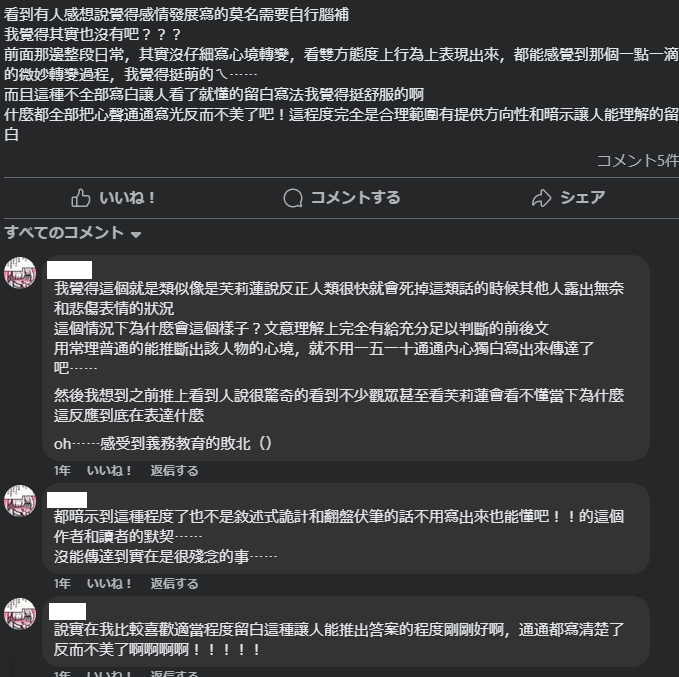Click the dropdown triangle beside すべてのコメント

point(136,235)
